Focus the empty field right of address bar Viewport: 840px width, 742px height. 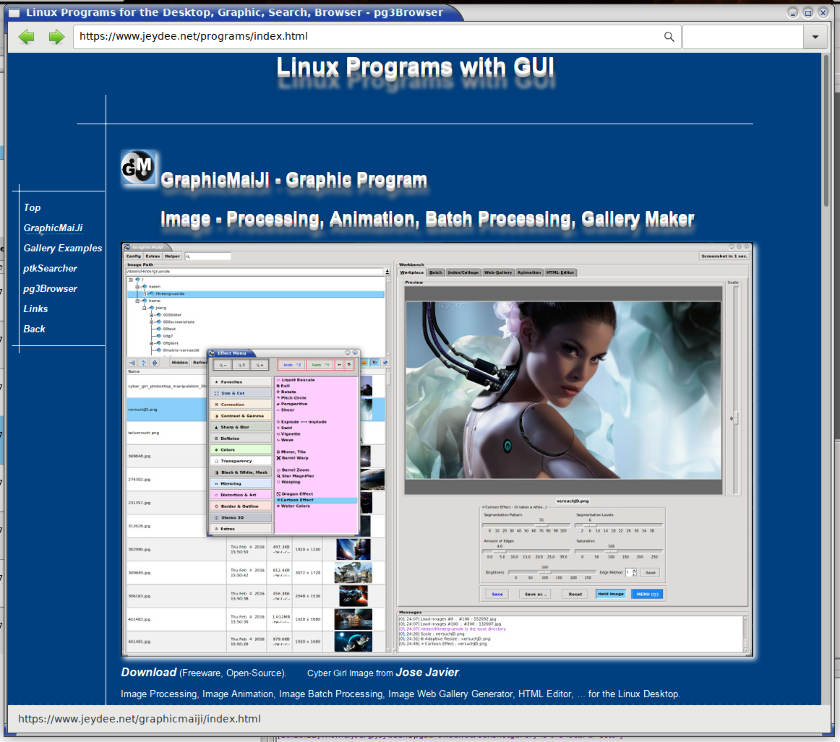pos(743,36)
